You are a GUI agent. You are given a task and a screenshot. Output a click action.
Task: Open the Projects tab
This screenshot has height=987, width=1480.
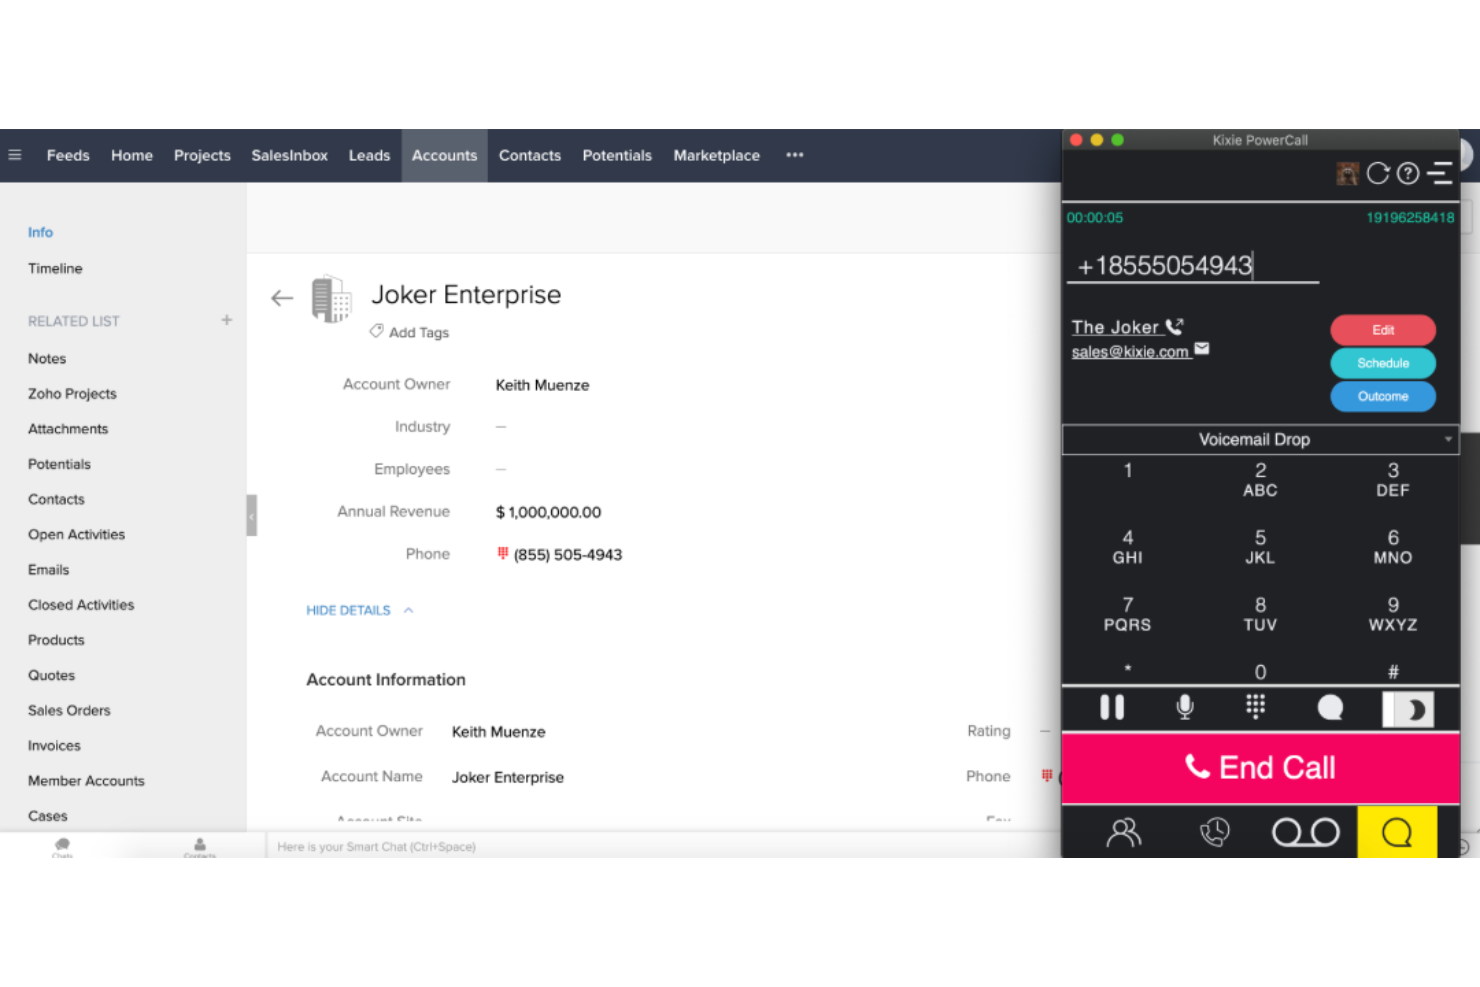[x=202, y=155]
